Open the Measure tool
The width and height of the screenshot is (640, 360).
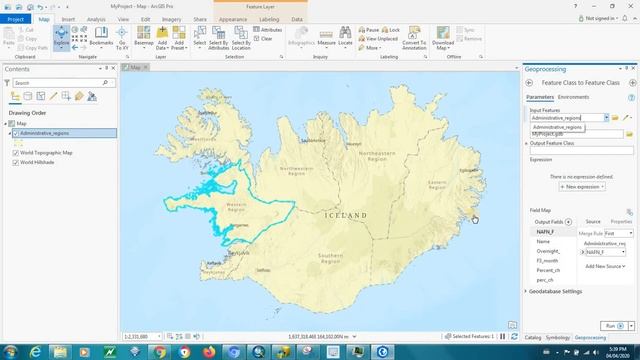[326, 38]
